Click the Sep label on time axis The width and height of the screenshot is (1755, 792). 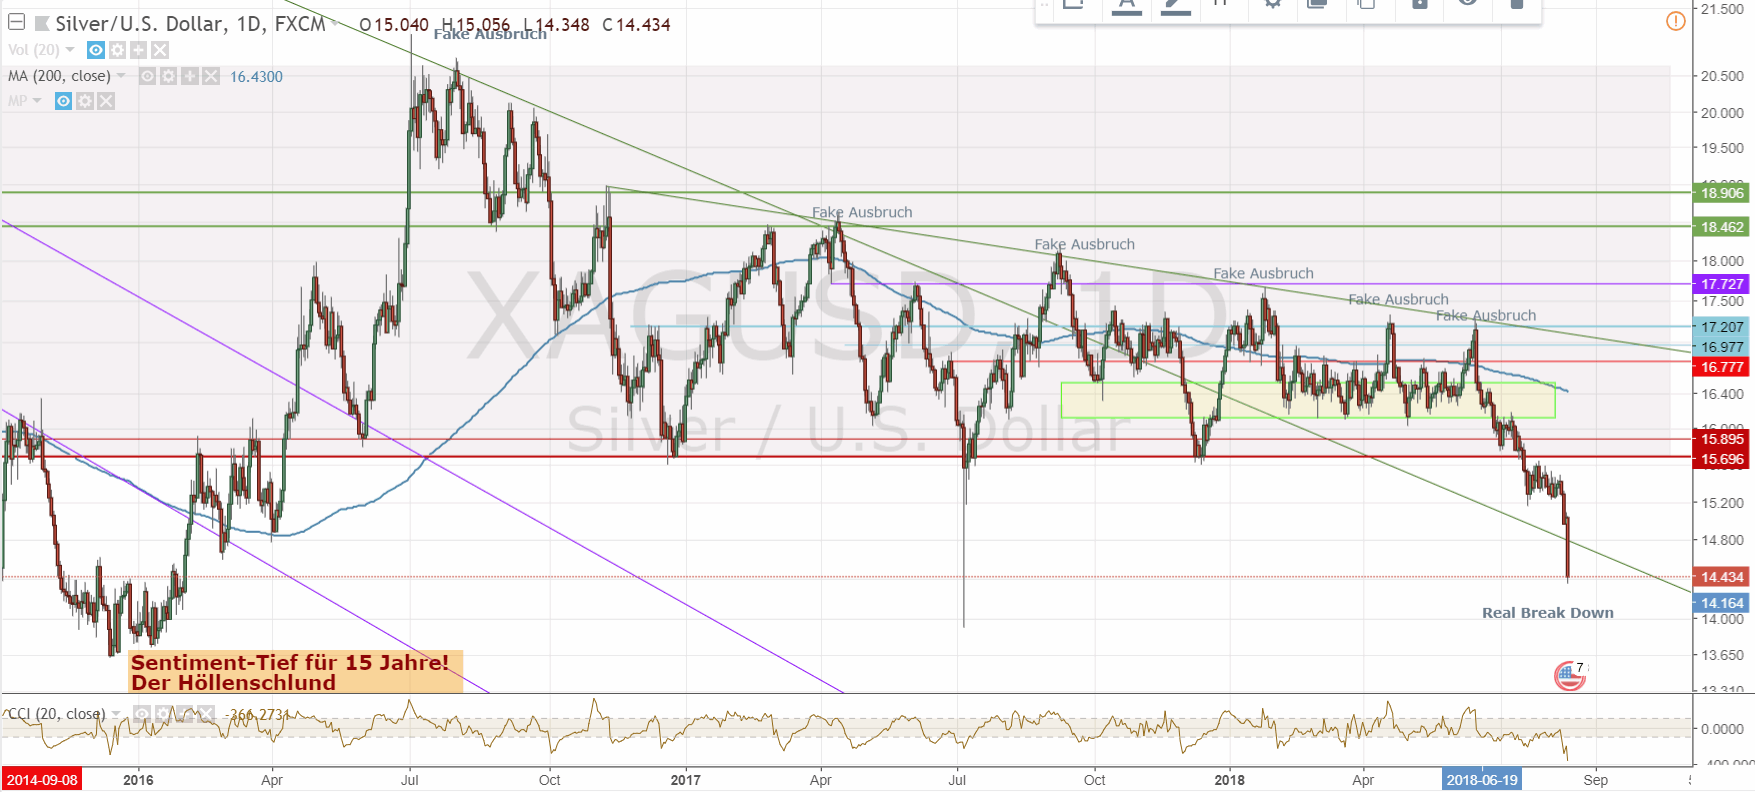click(1596, 780)
